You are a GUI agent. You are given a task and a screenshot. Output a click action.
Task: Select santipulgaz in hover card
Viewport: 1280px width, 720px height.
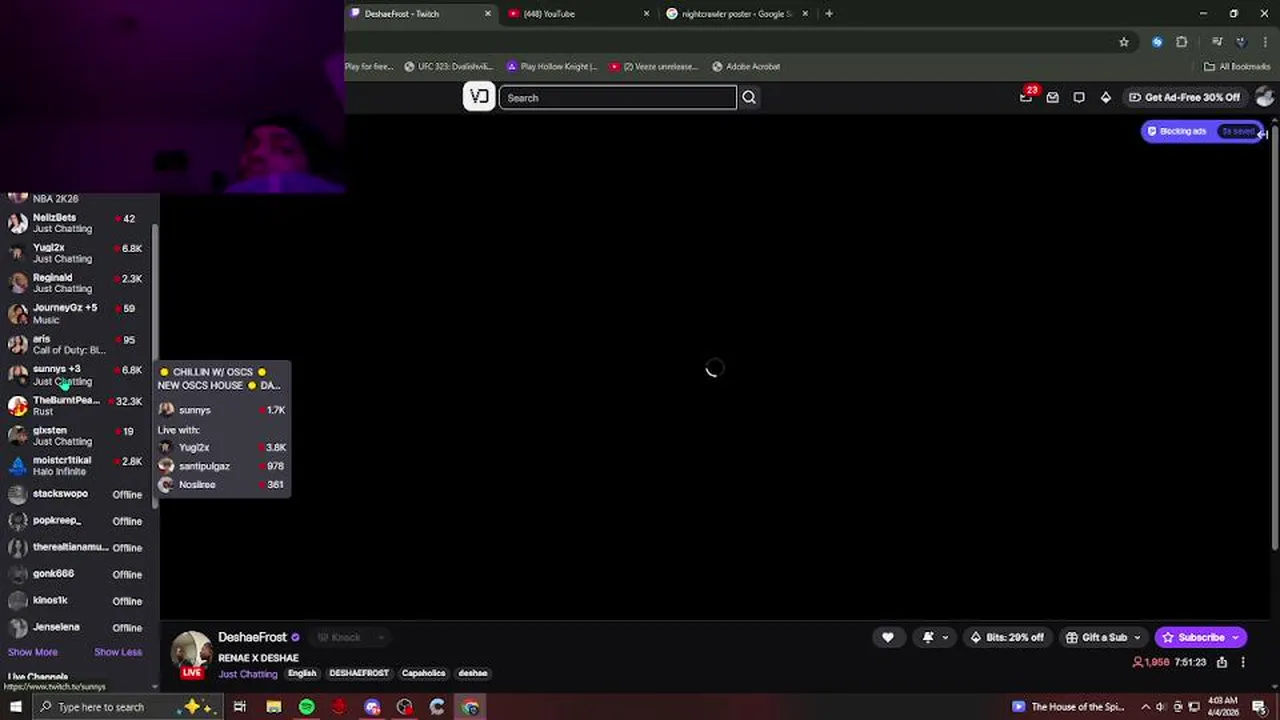click(222, 466)
